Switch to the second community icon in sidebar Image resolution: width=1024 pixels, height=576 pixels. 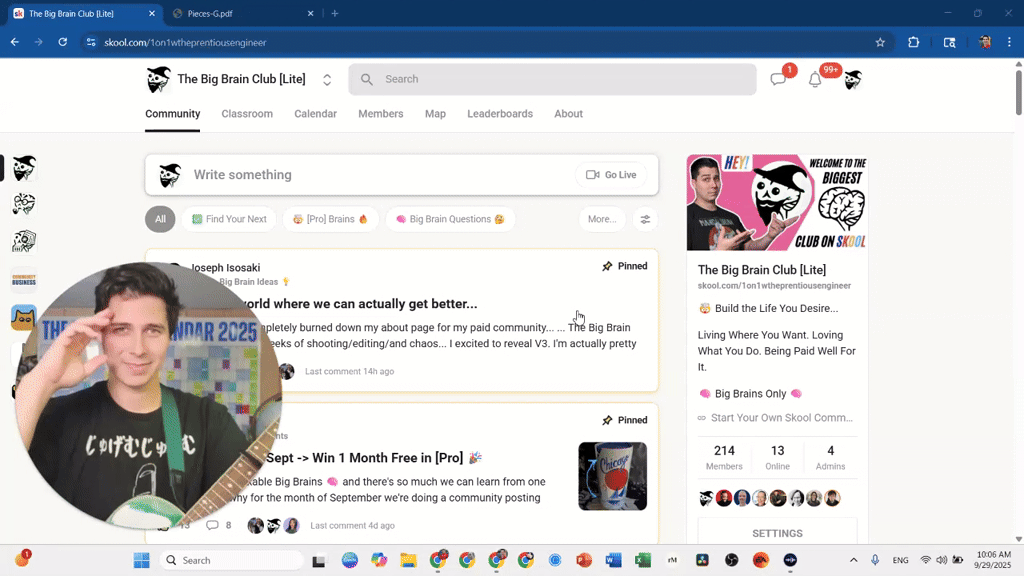pyautogui.click(x=24, y=204)
